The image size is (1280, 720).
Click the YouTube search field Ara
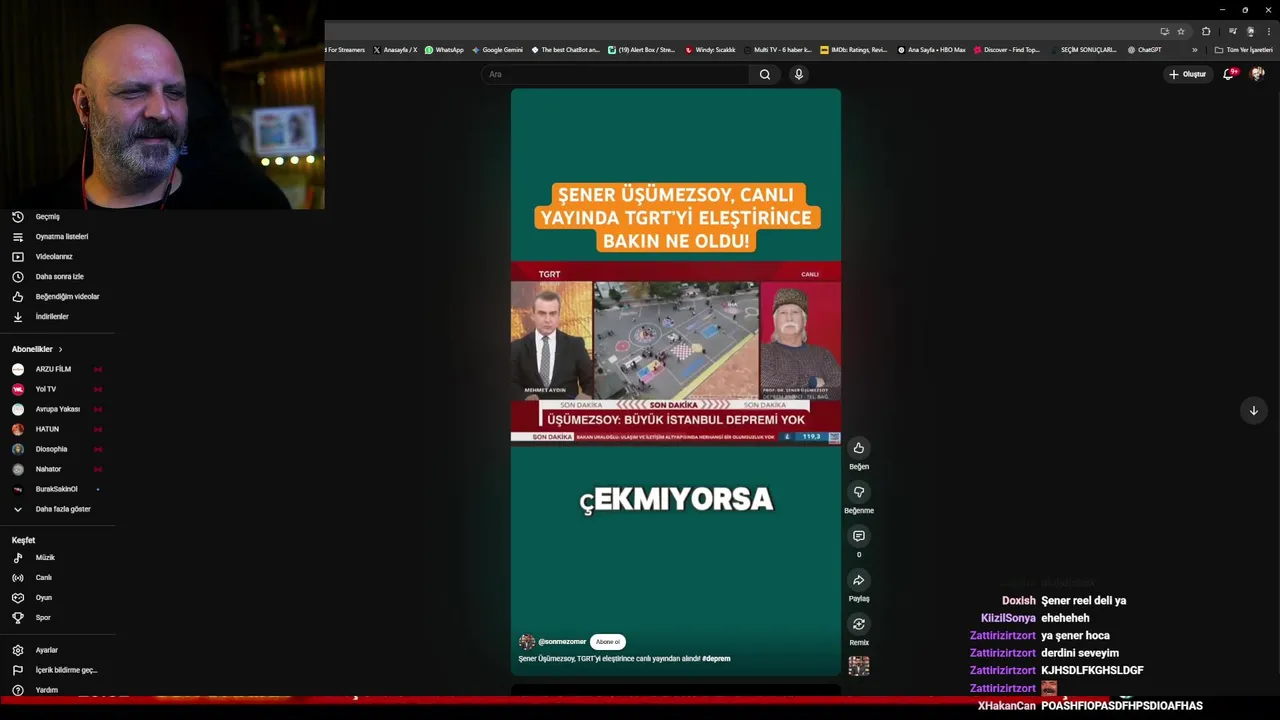615,74
